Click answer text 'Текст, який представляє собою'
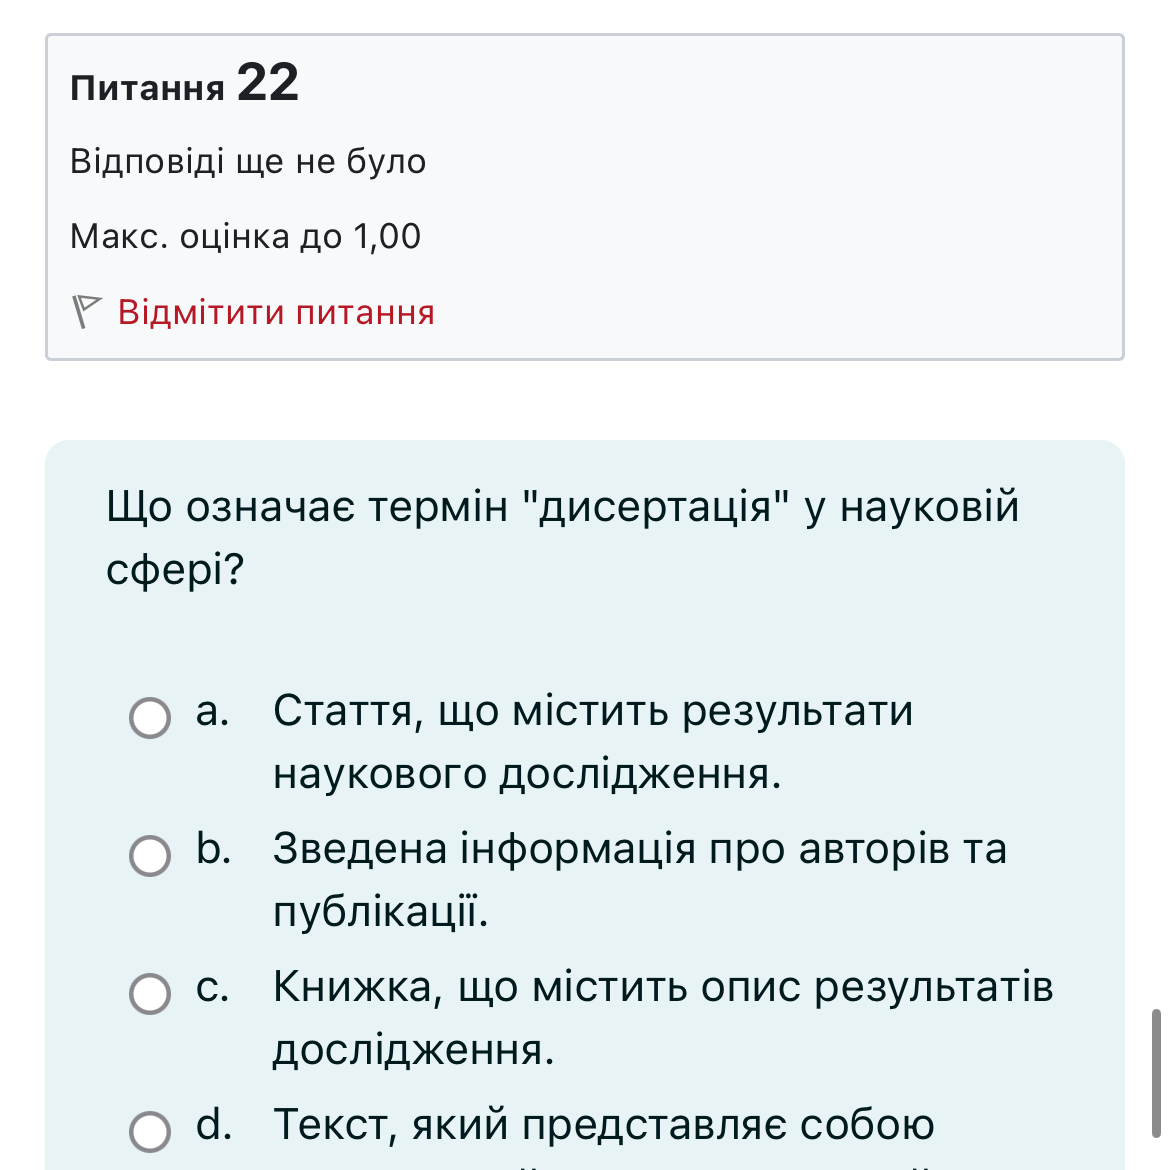The width and height of the screenshot is (1170, 1170). point(604,1125)
